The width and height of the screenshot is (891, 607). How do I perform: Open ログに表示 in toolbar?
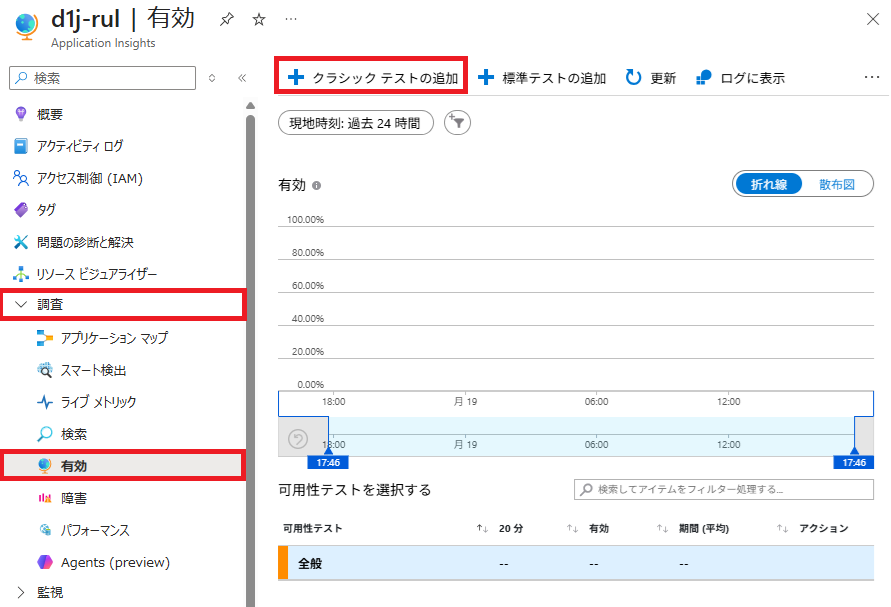740,78
